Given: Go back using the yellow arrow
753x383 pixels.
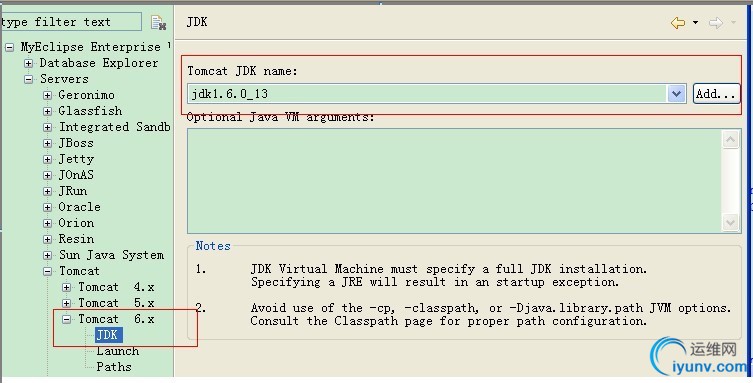Looking at the screenshot, I should tap(678, 23).
